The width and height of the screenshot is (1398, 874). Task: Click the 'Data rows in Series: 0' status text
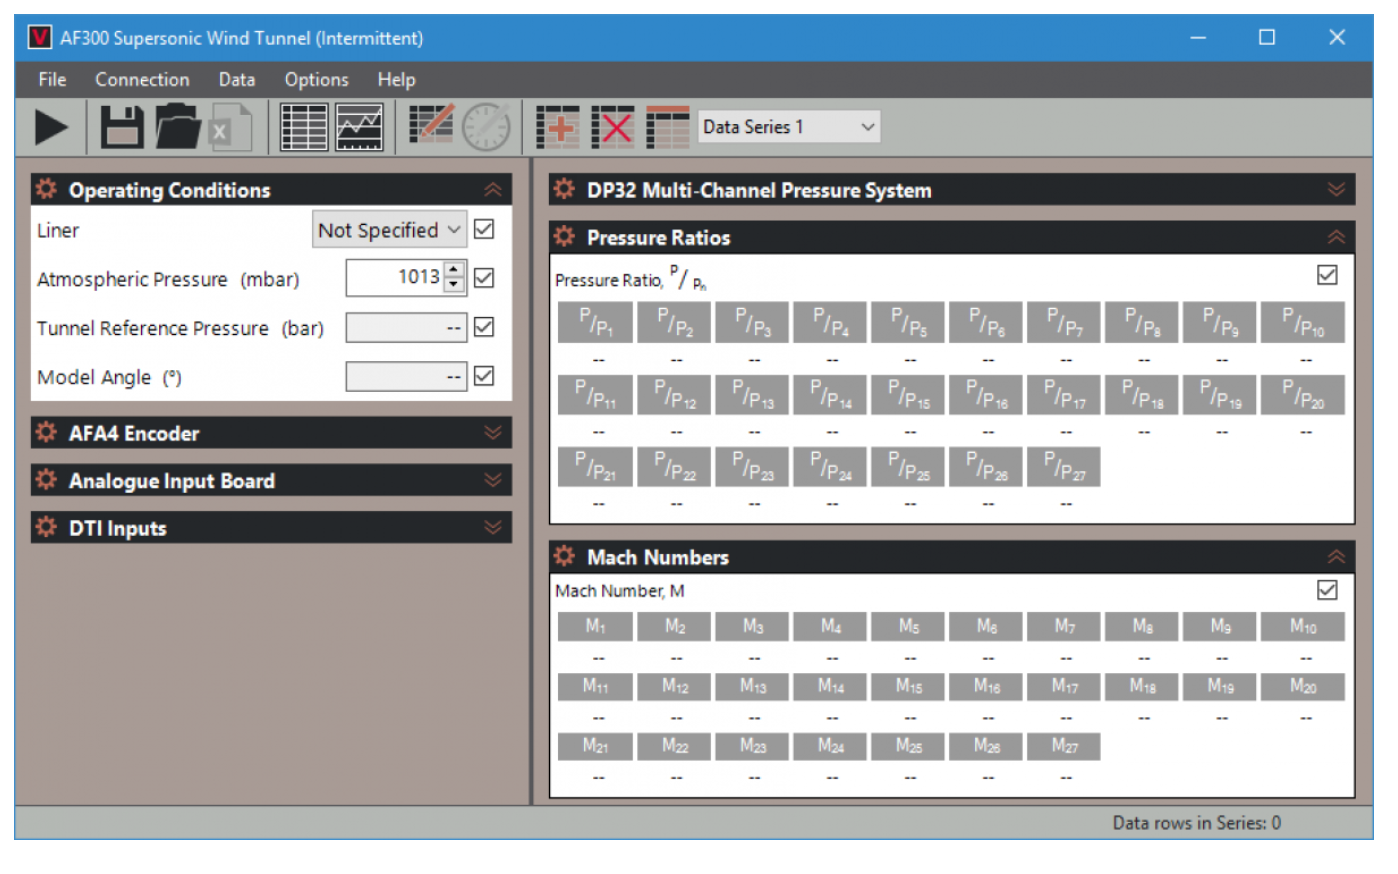1196,823
